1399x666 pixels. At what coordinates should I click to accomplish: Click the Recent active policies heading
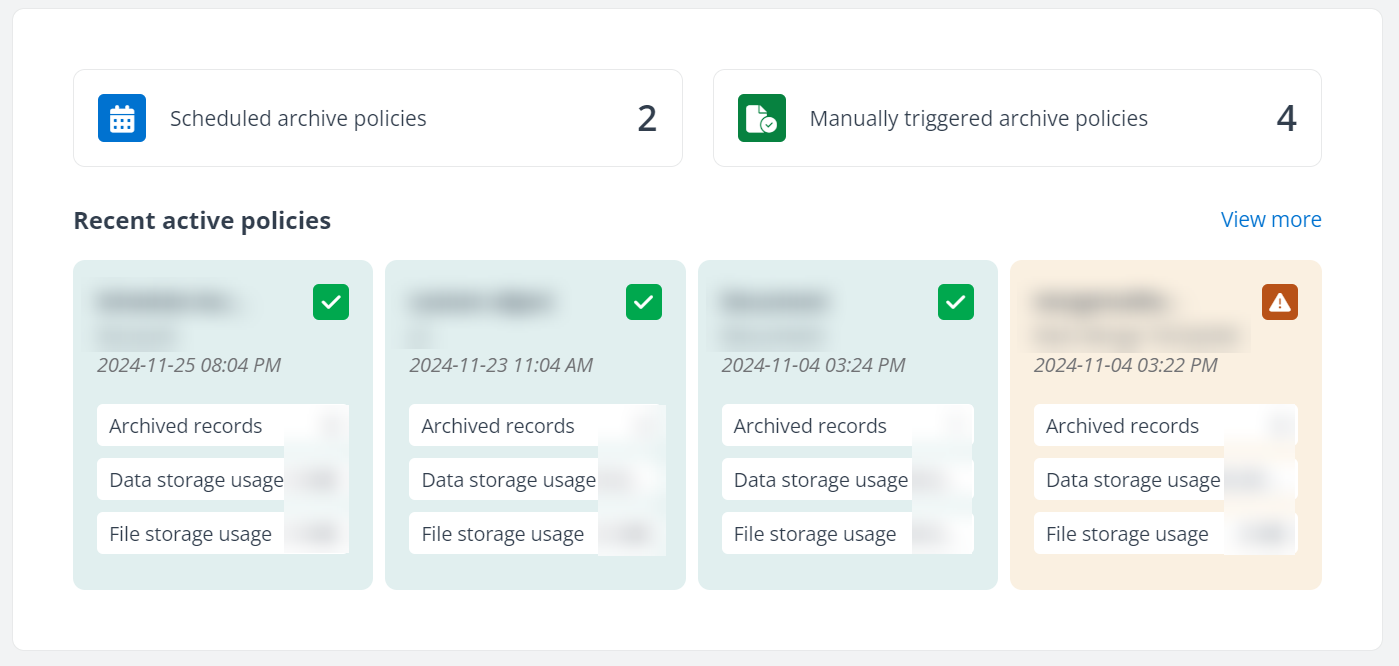(x=201, y=220)
